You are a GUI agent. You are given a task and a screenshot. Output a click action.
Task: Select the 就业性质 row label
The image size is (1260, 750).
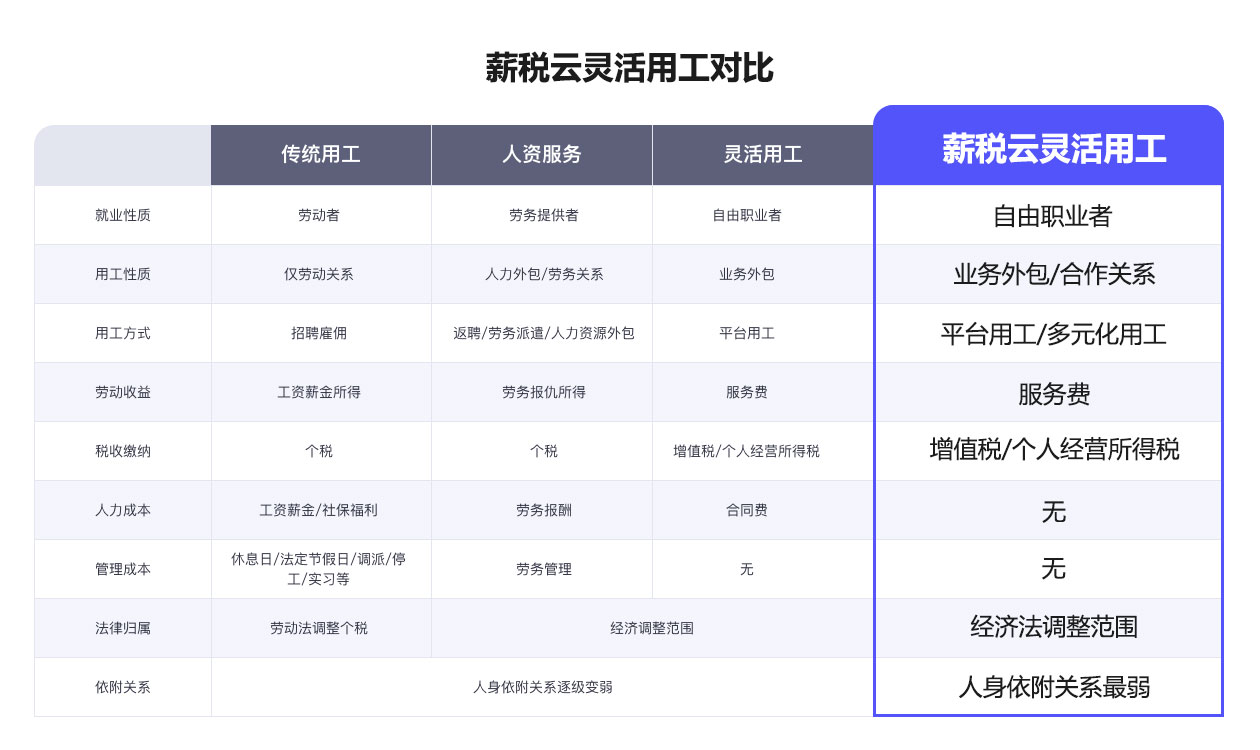pos(123,215)
